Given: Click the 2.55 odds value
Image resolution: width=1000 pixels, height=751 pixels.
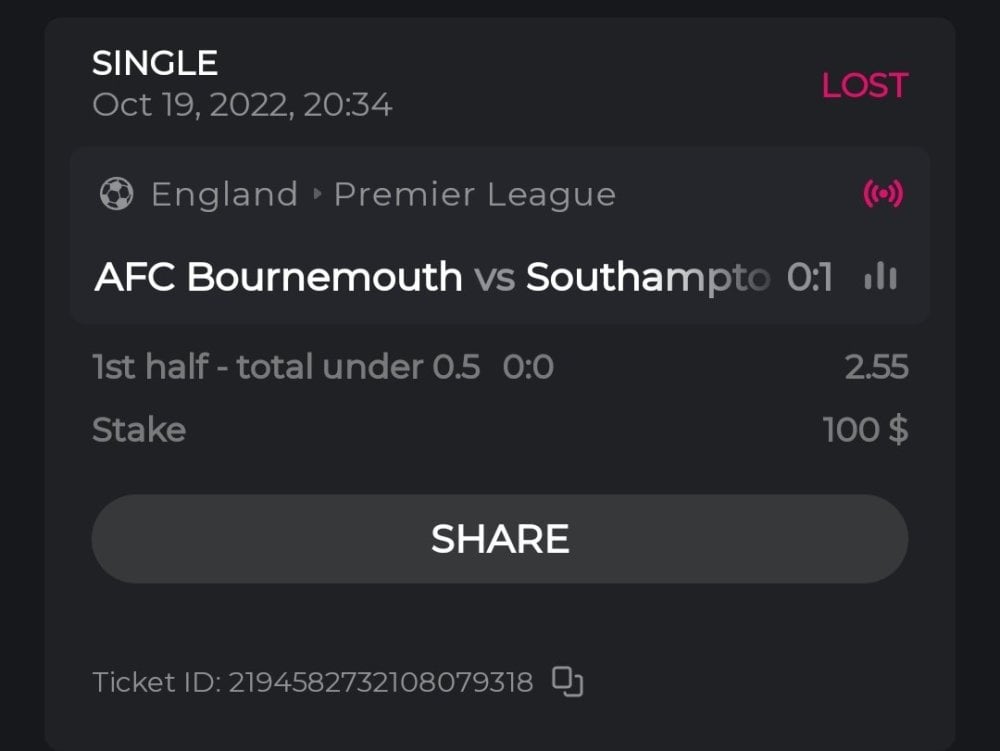Looking at the screenshot, I should (x=876, y=368).
